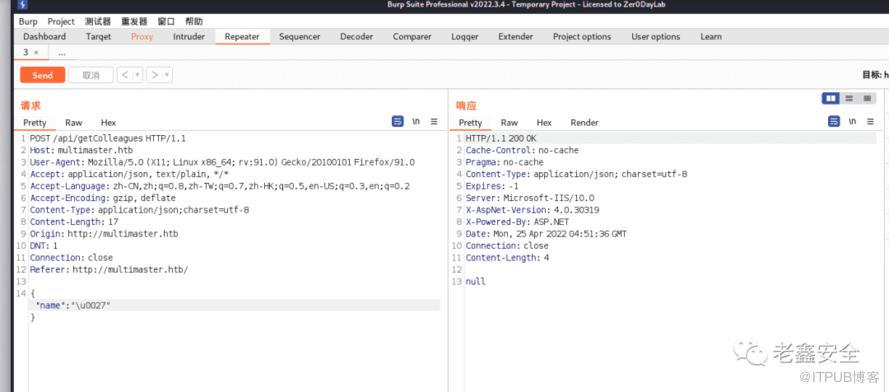889x392 pixels.
Task: Open response panel hamburger options menu
Action: (x=870, y=121)
